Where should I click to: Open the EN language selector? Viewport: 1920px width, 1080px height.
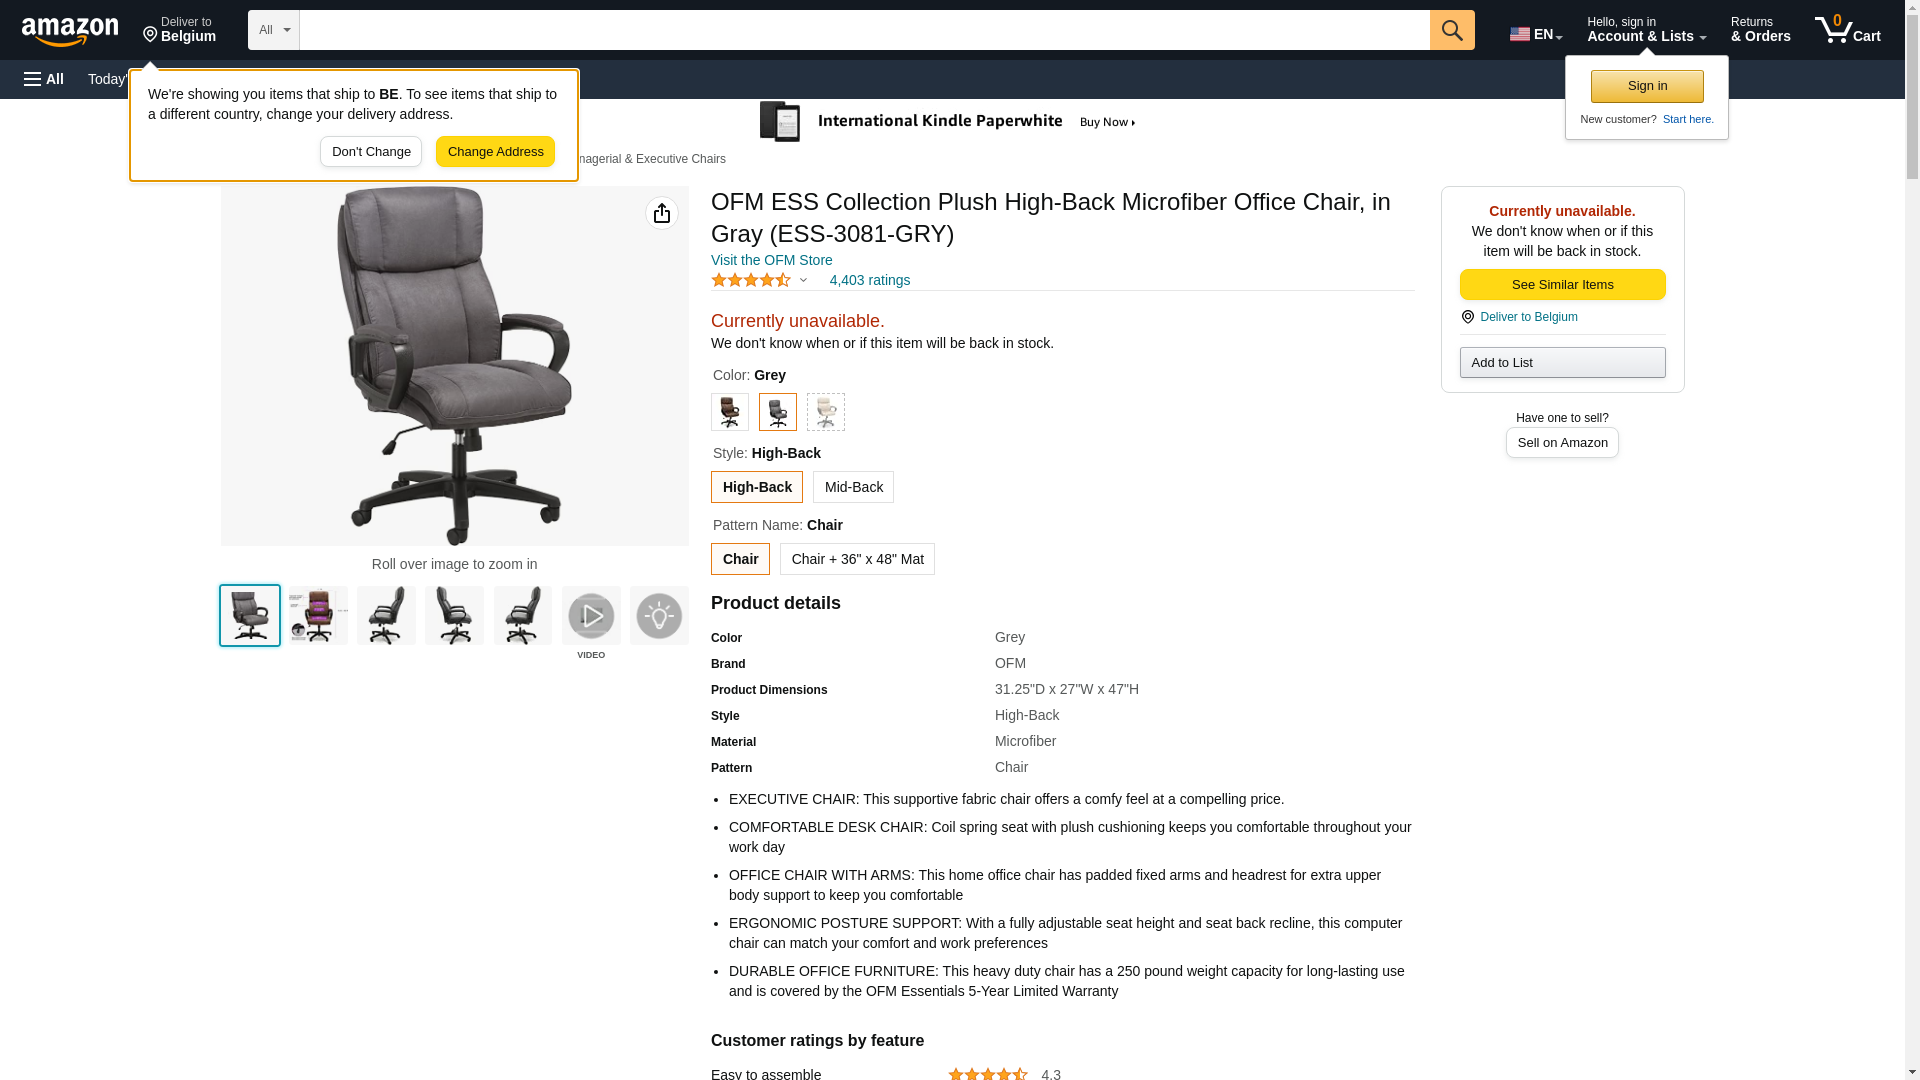(1536, 34)
